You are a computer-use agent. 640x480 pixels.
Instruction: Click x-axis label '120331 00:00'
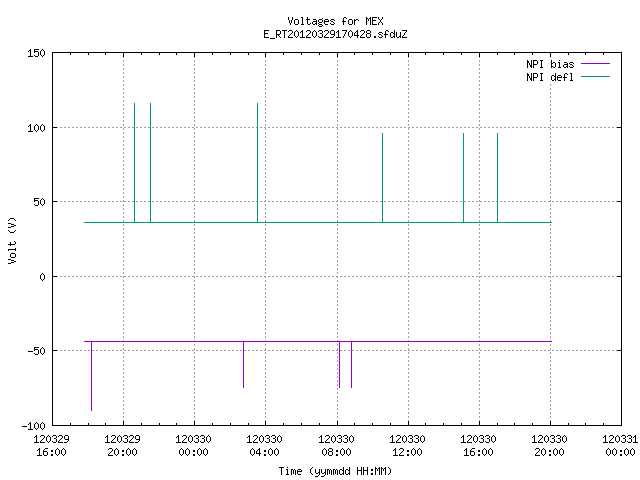(x=620, y=446)
